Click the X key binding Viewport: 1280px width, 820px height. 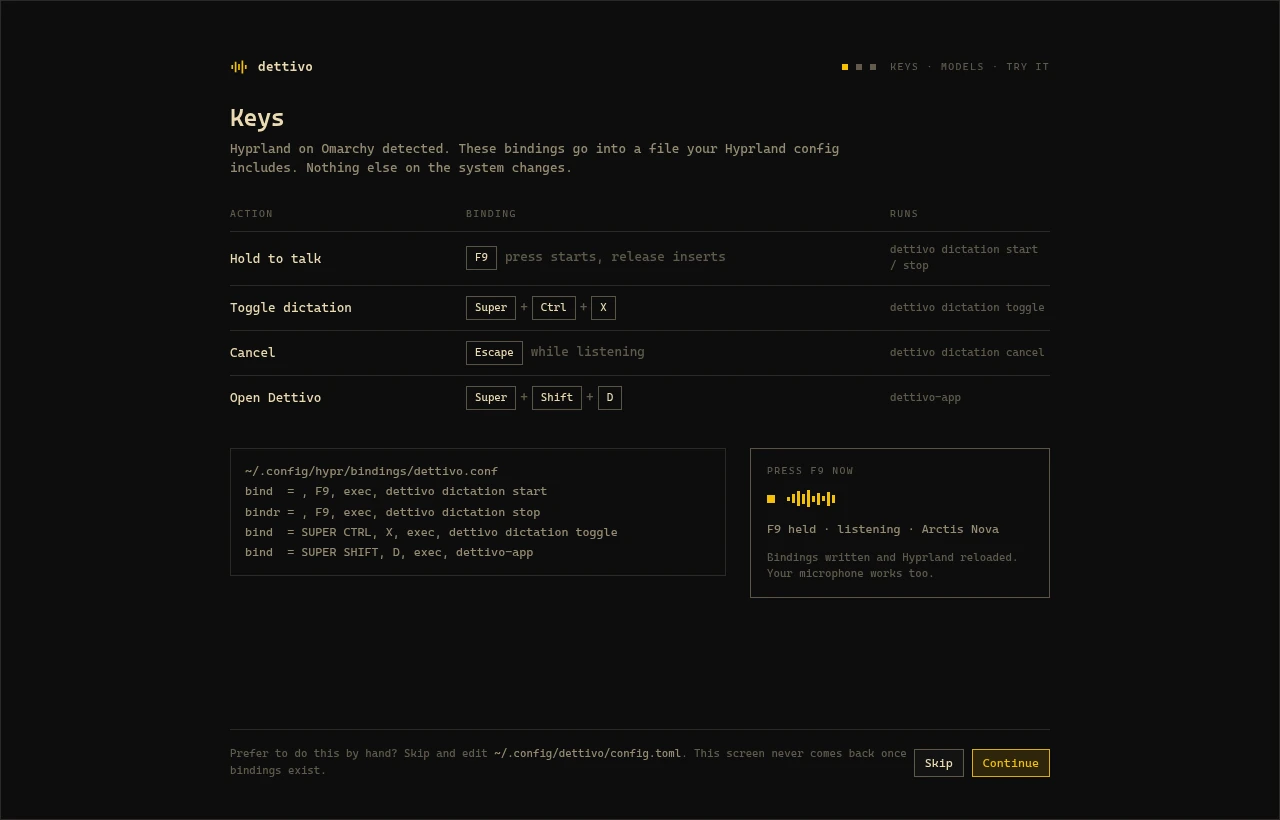coord(603,308)
